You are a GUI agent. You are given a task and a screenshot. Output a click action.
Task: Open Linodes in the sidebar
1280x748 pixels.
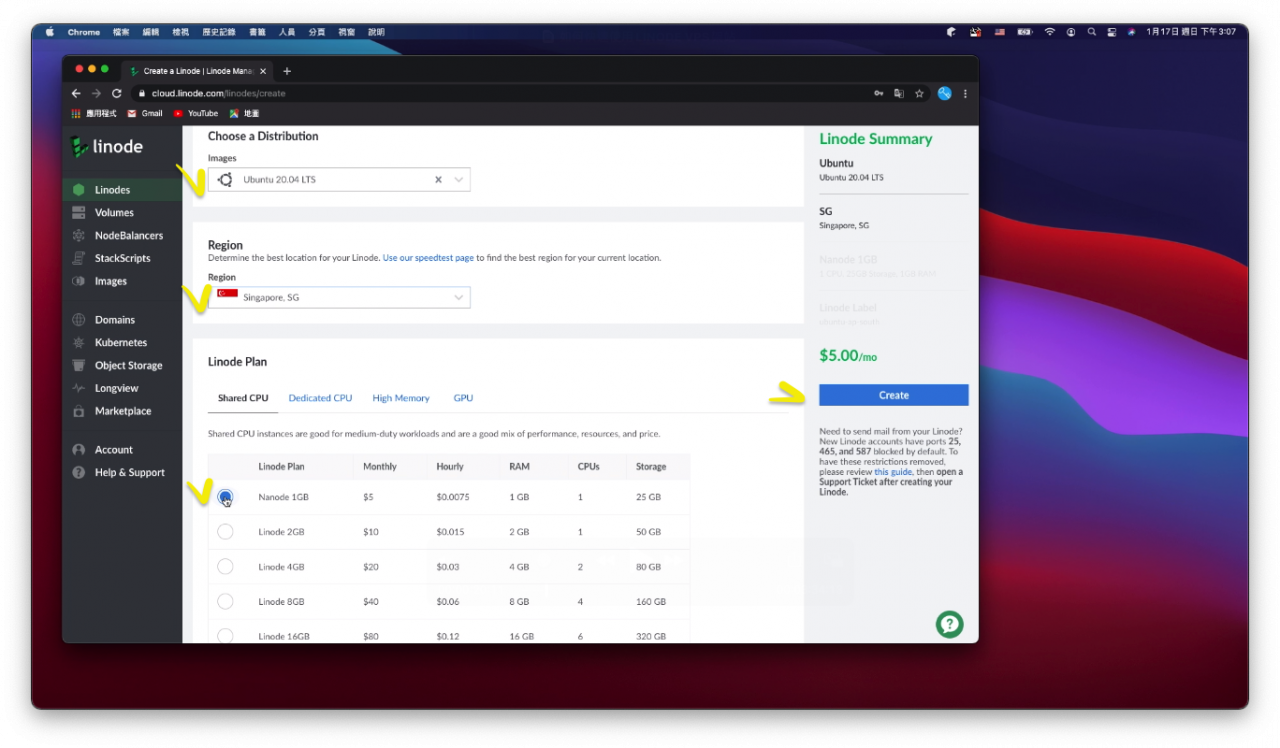(x=112, y=190)
